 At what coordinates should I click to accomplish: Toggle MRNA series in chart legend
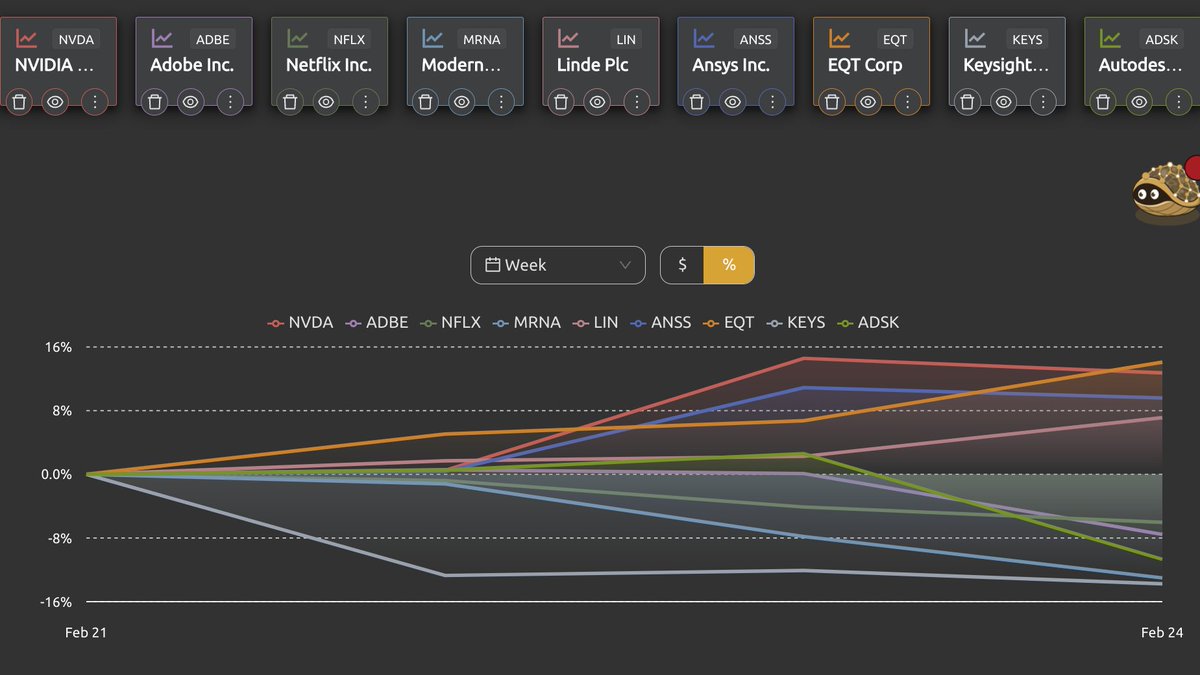[526, 322]
